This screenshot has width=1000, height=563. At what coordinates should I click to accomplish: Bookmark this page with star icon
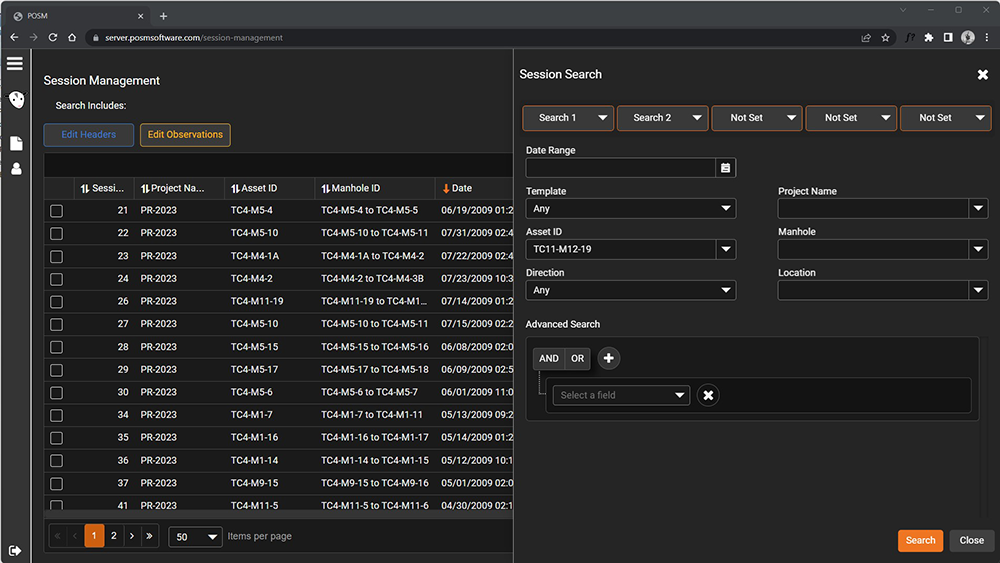tap(885, 38)
